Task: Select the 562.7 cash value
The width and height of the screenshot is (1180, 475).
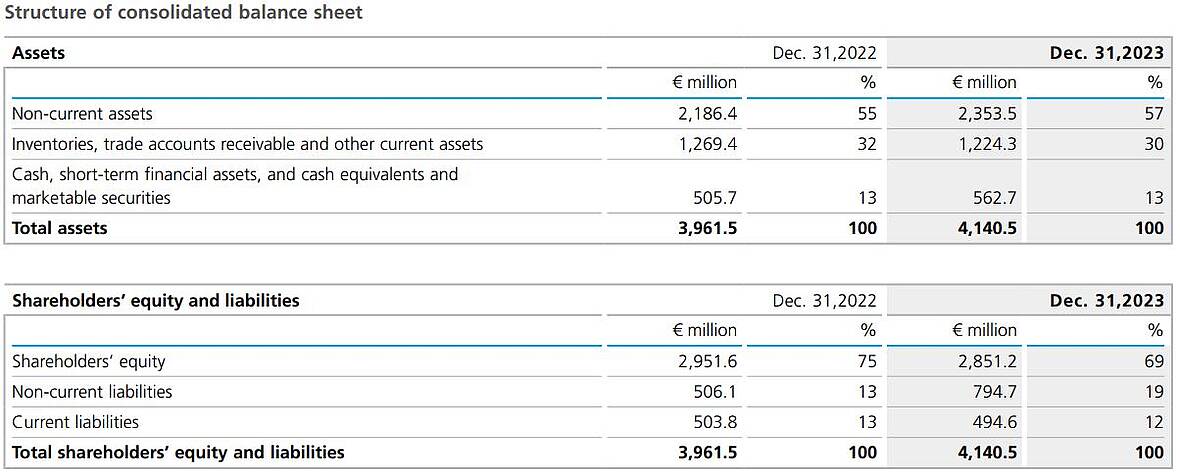Action: click(992, 198)
